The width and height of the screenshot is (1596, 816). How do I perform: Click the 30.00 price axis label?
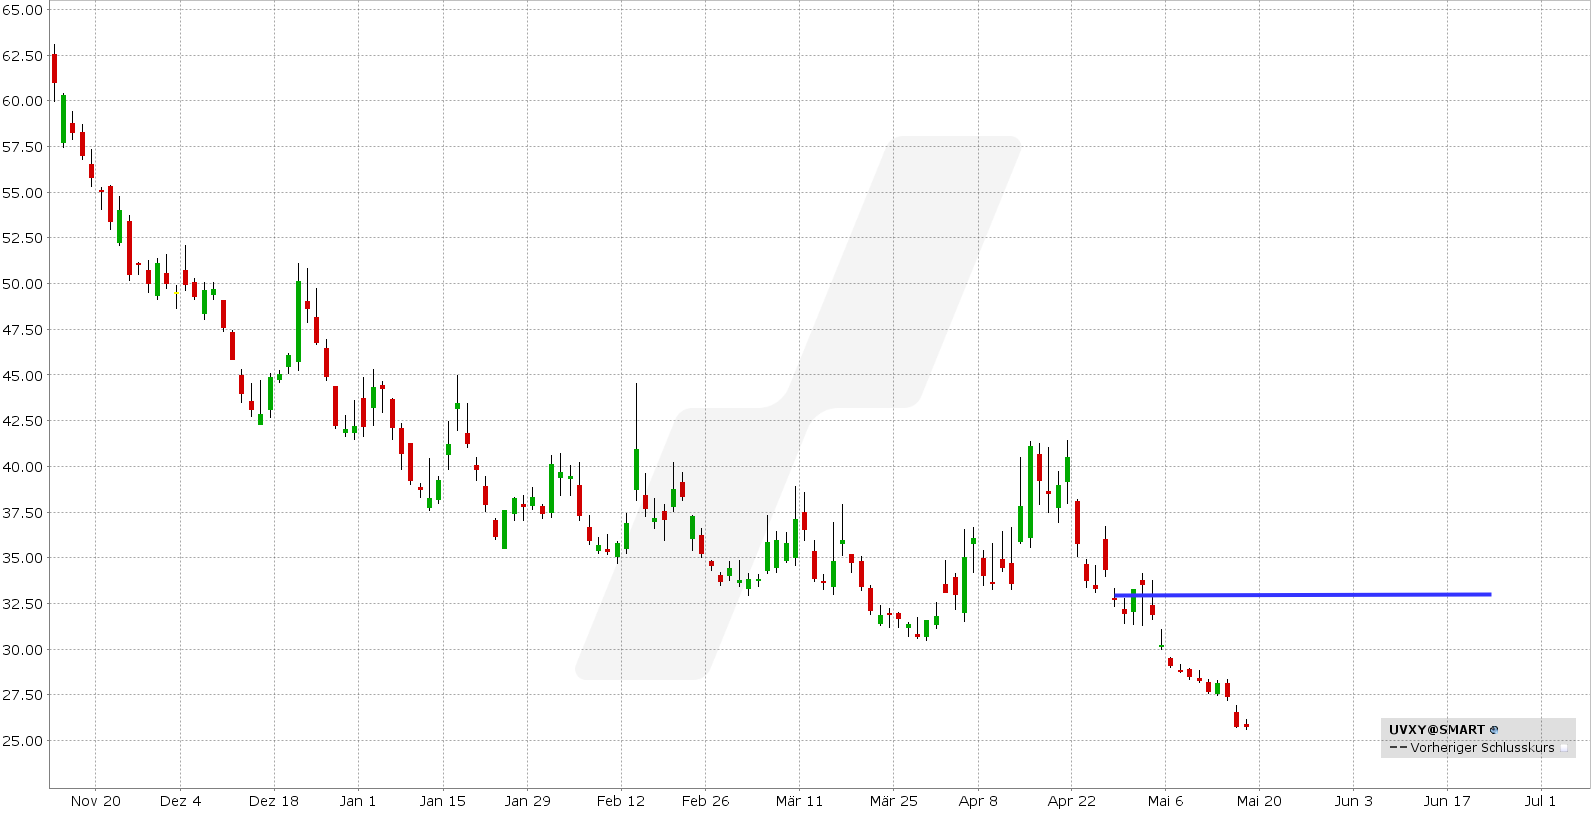22,650
